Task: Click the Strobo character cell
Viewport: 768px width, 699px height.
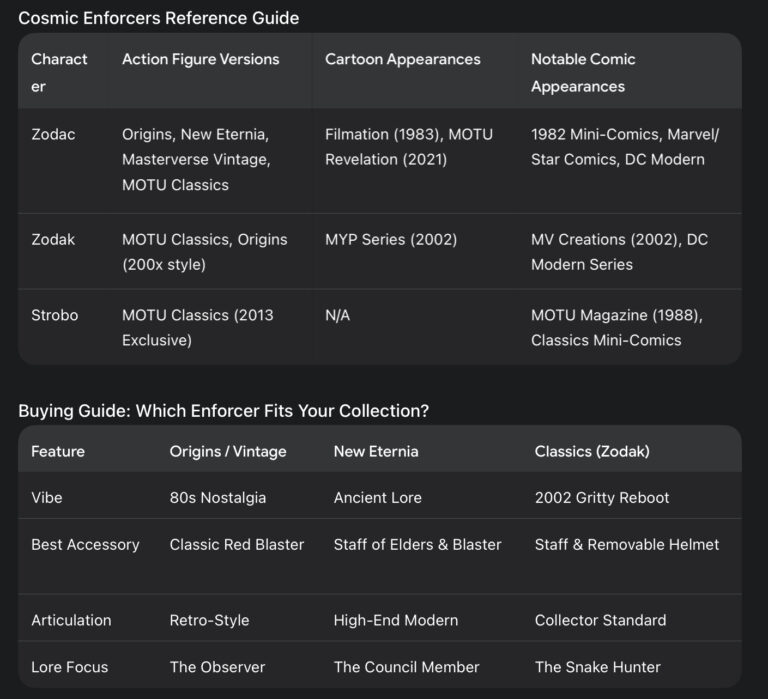Action: coord(54,315)
